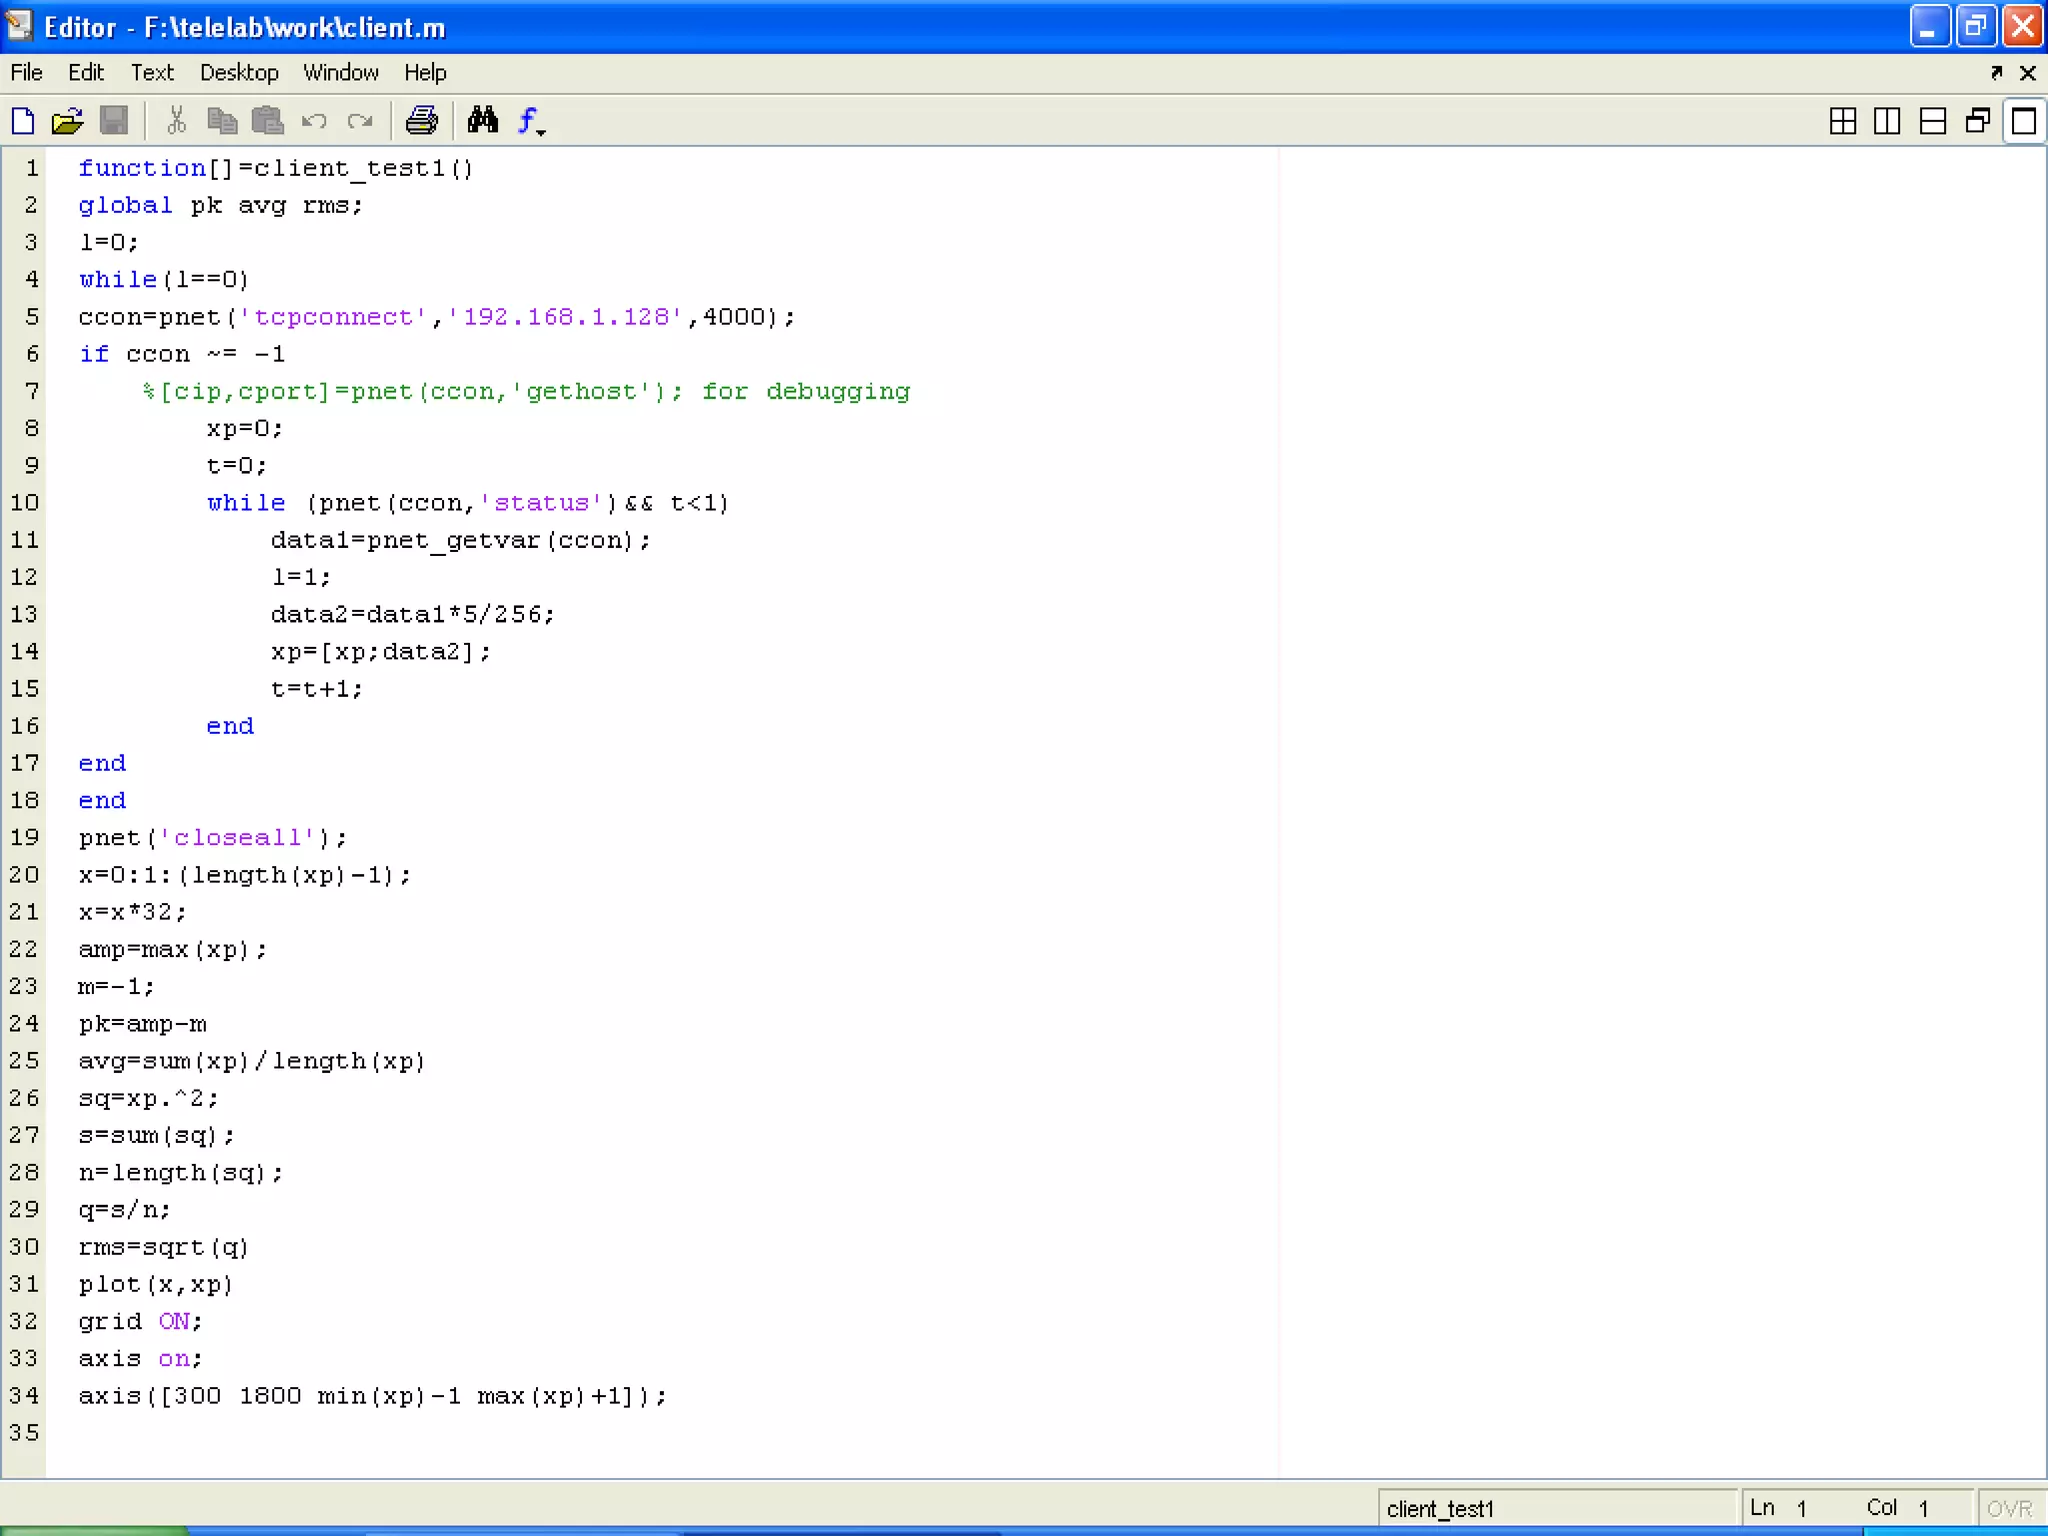Tile editor windows in a grid
This screenshot has width=2048, height=1536.
pos(1842,121)
